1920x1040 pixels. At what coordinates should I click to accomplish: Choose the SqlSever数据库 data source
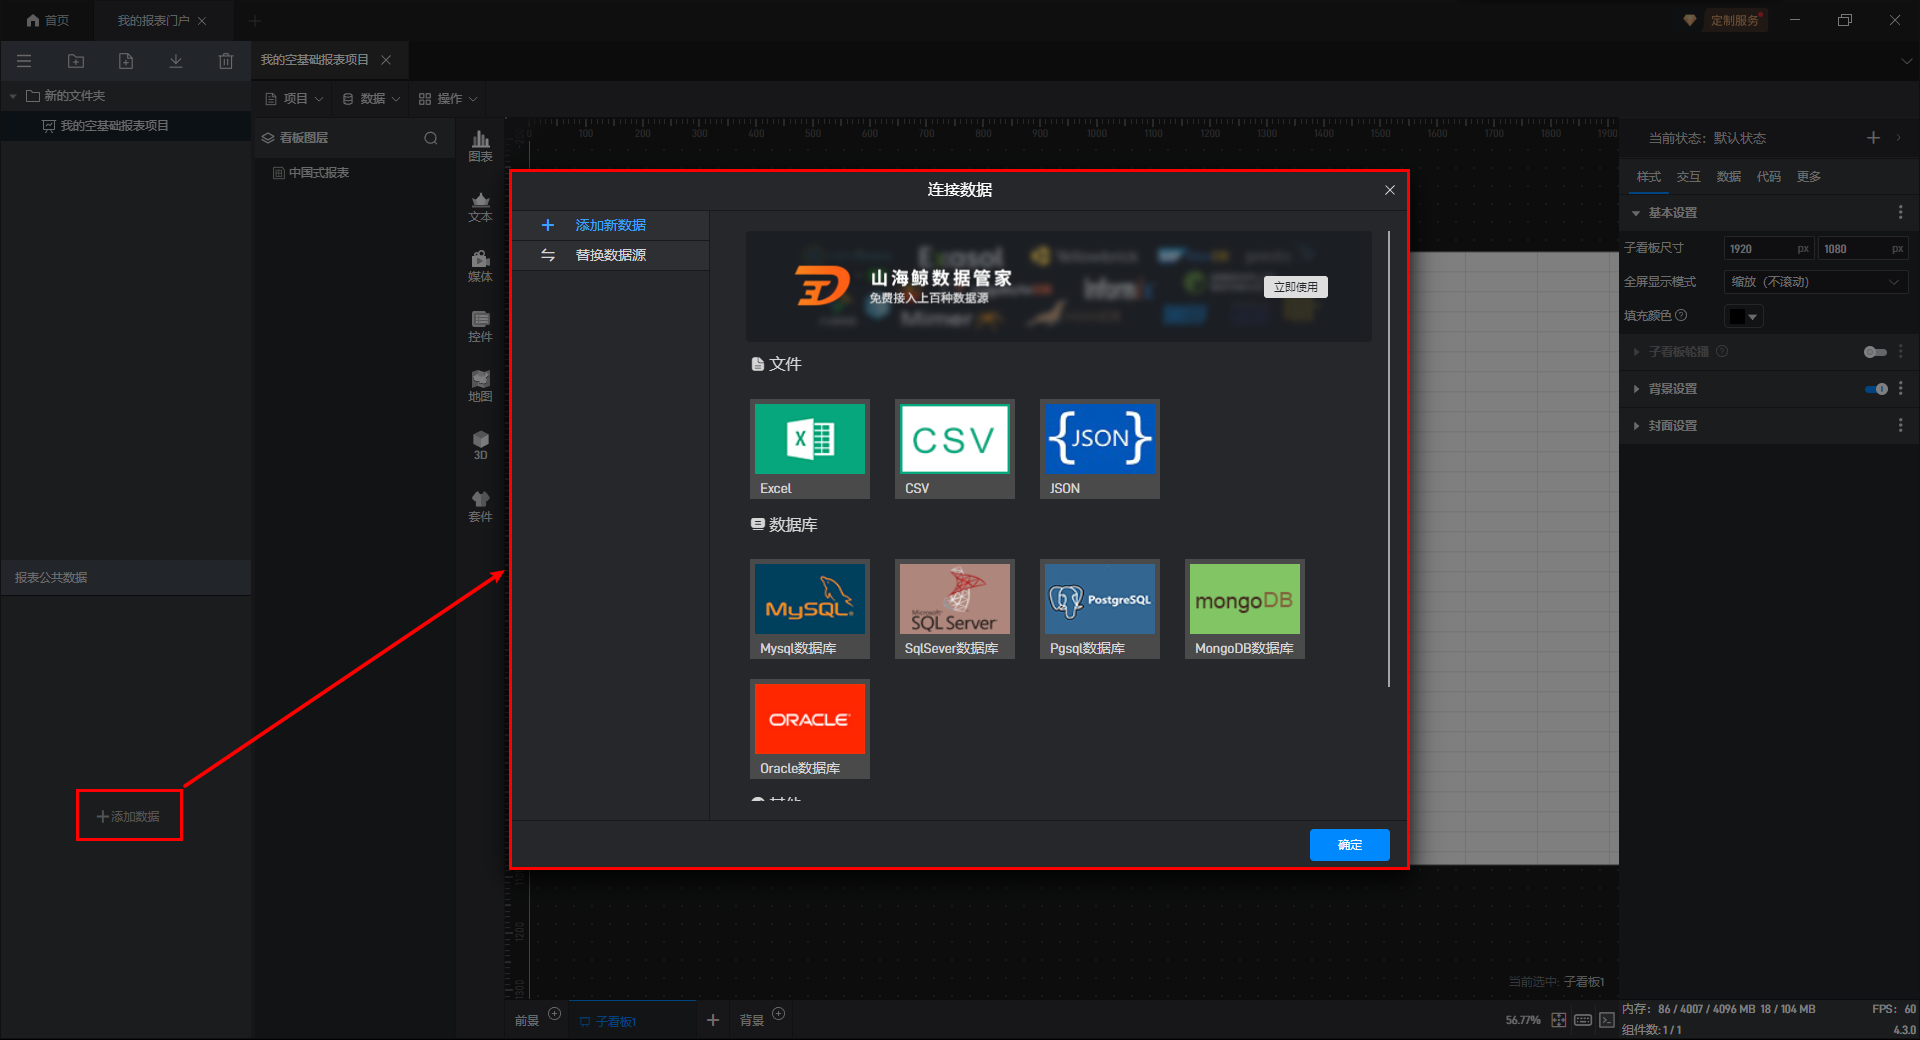[955, 609]
